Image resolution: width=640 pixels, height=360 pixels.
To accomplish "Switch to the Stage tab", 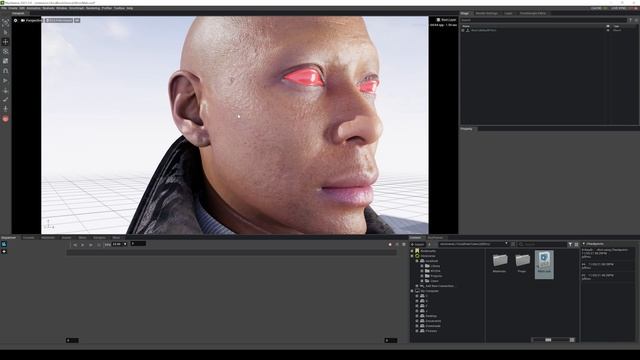I will tap(465, 13).
